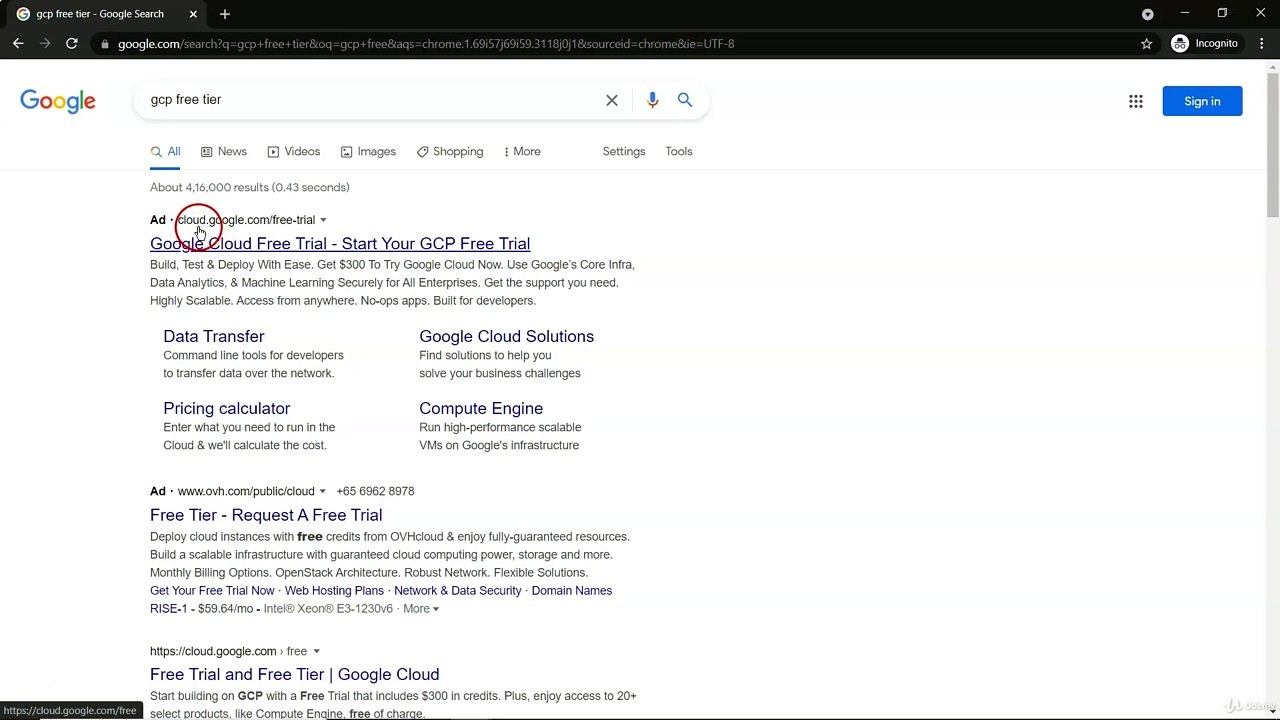
Task: Switch to the Videos tab
Action: click(x=294, y=152)
